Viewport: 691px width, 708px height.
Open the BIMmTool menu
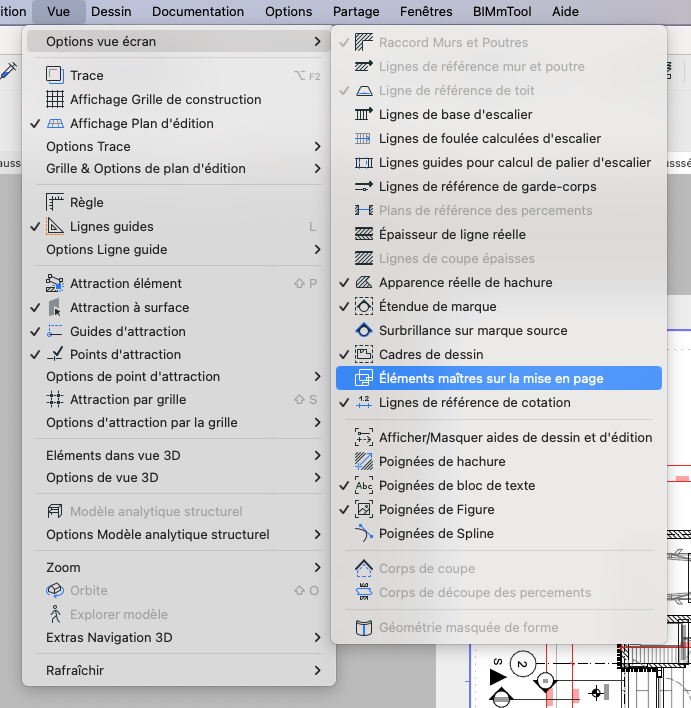pyautogui.click(x=502, y=11)
